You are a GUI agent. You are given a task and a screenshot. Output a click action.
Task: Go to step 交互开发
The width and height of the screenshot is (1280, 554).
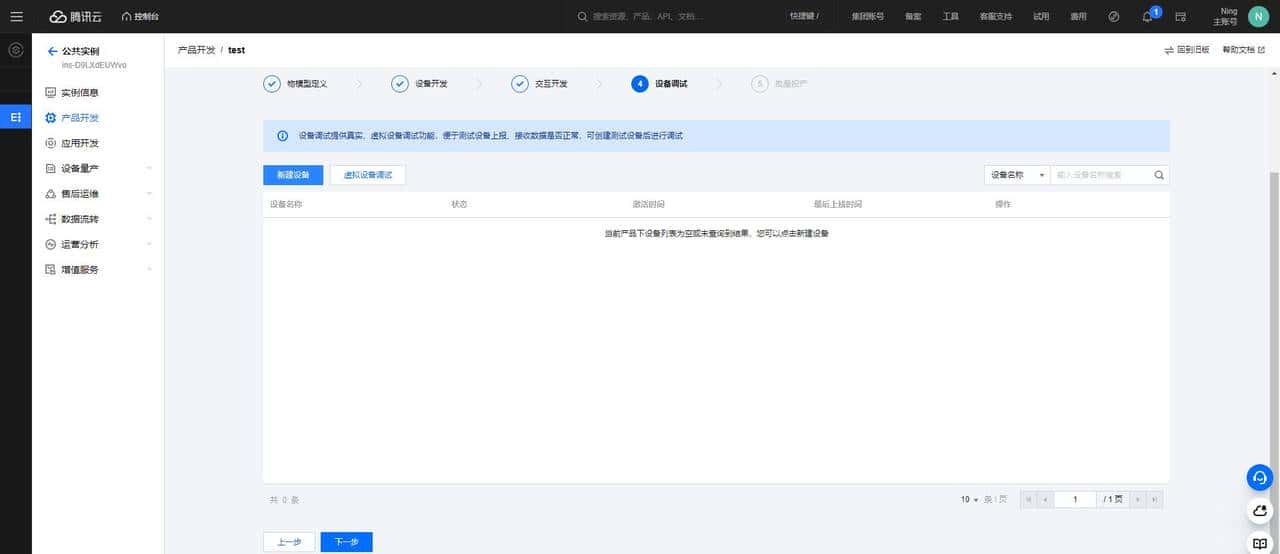point(539,84)
